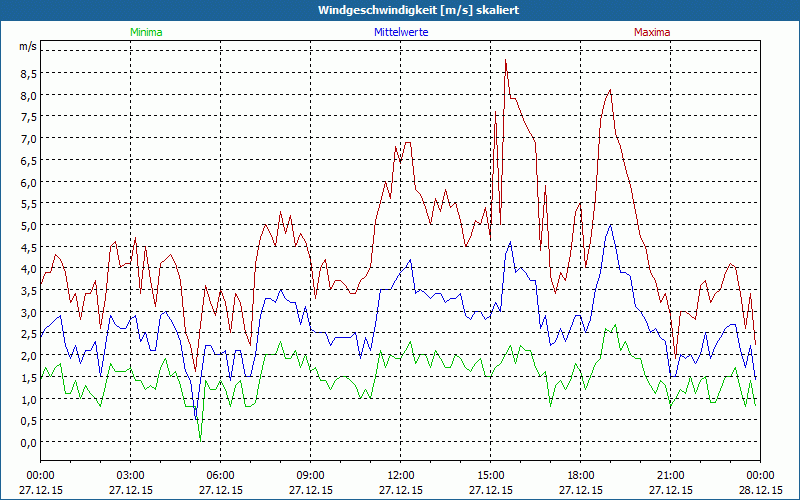Click the 2,5 y-axis value
The width and height of the screenshot is (800, 500).
[29, 334]
